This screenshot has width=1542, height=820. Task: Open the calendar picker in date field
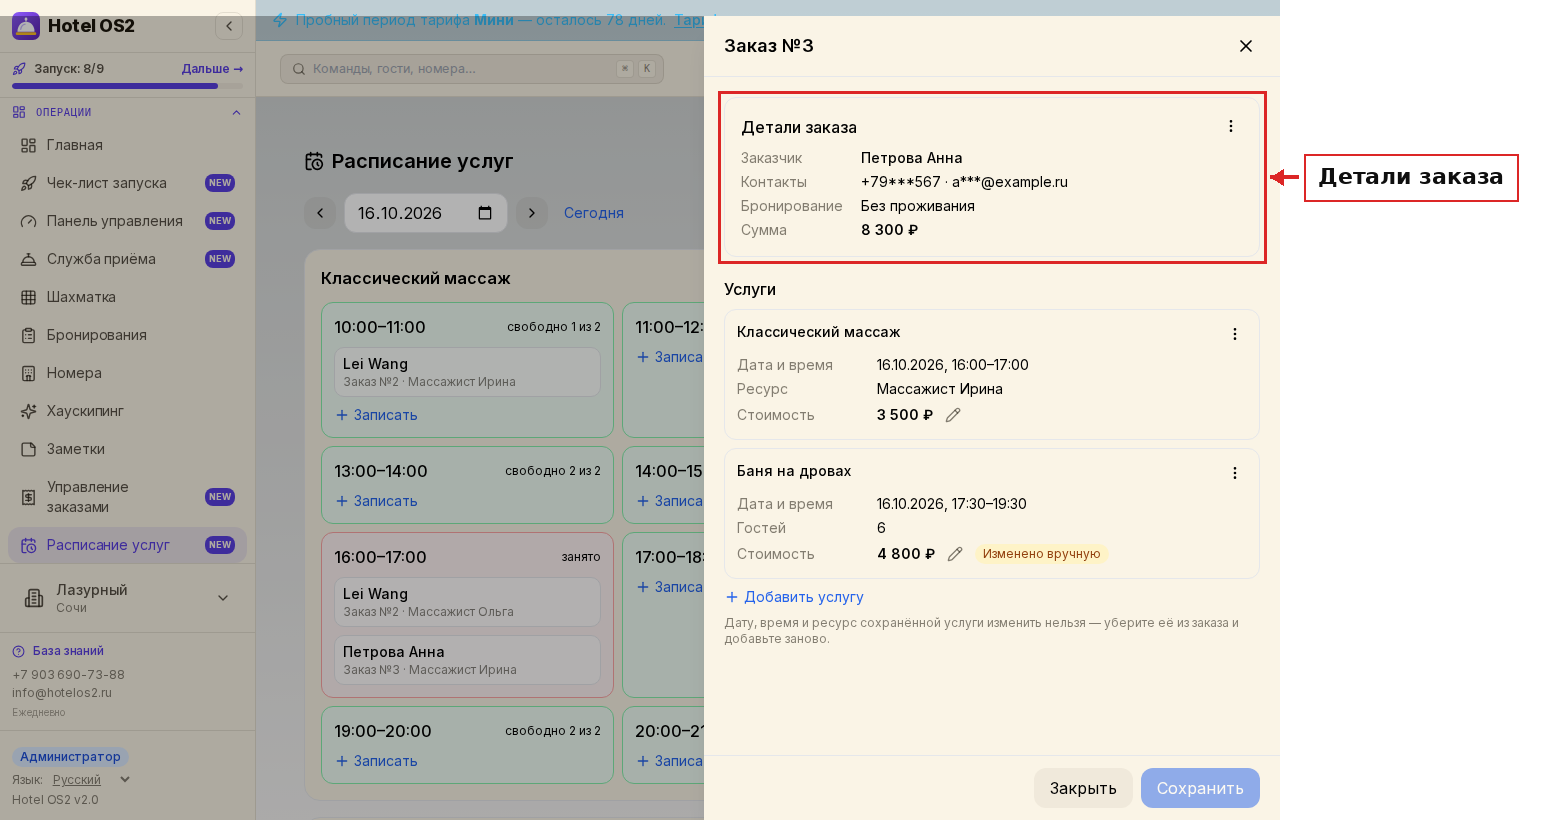486,213
